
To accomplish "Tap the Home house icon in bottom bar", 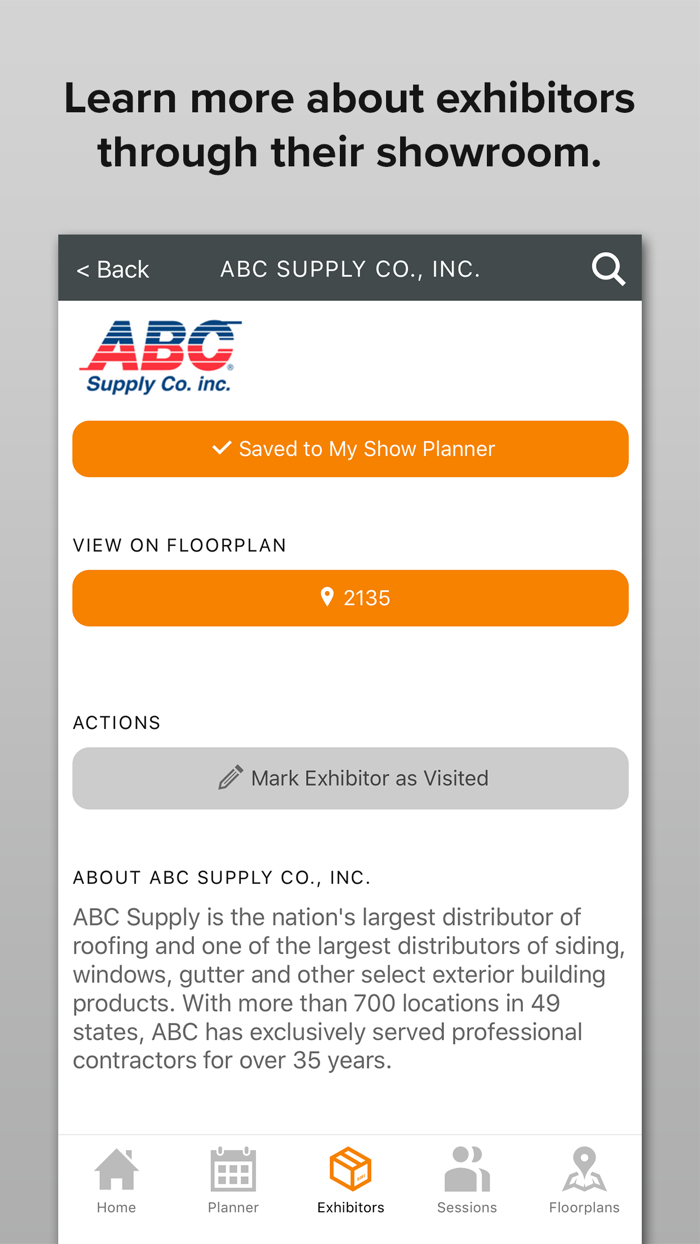I will [116, 1168].
